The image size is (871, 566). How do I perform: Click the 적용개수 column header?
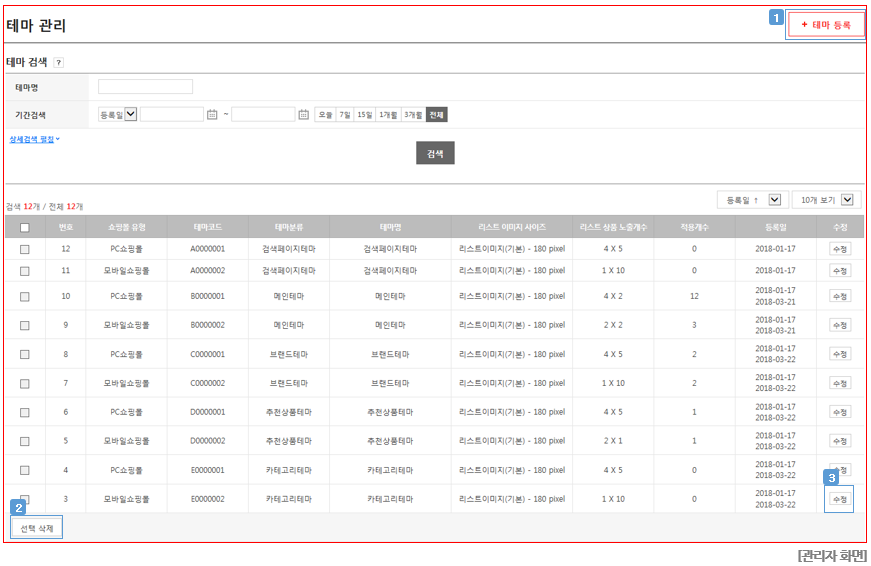coord(694,227)
